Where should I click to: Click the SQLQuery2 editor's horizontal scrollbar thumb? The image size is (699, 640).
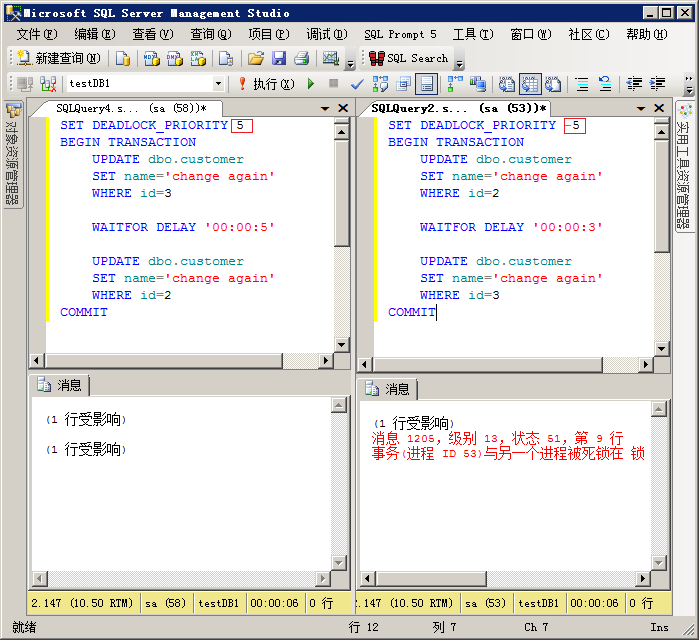point(488,365)
